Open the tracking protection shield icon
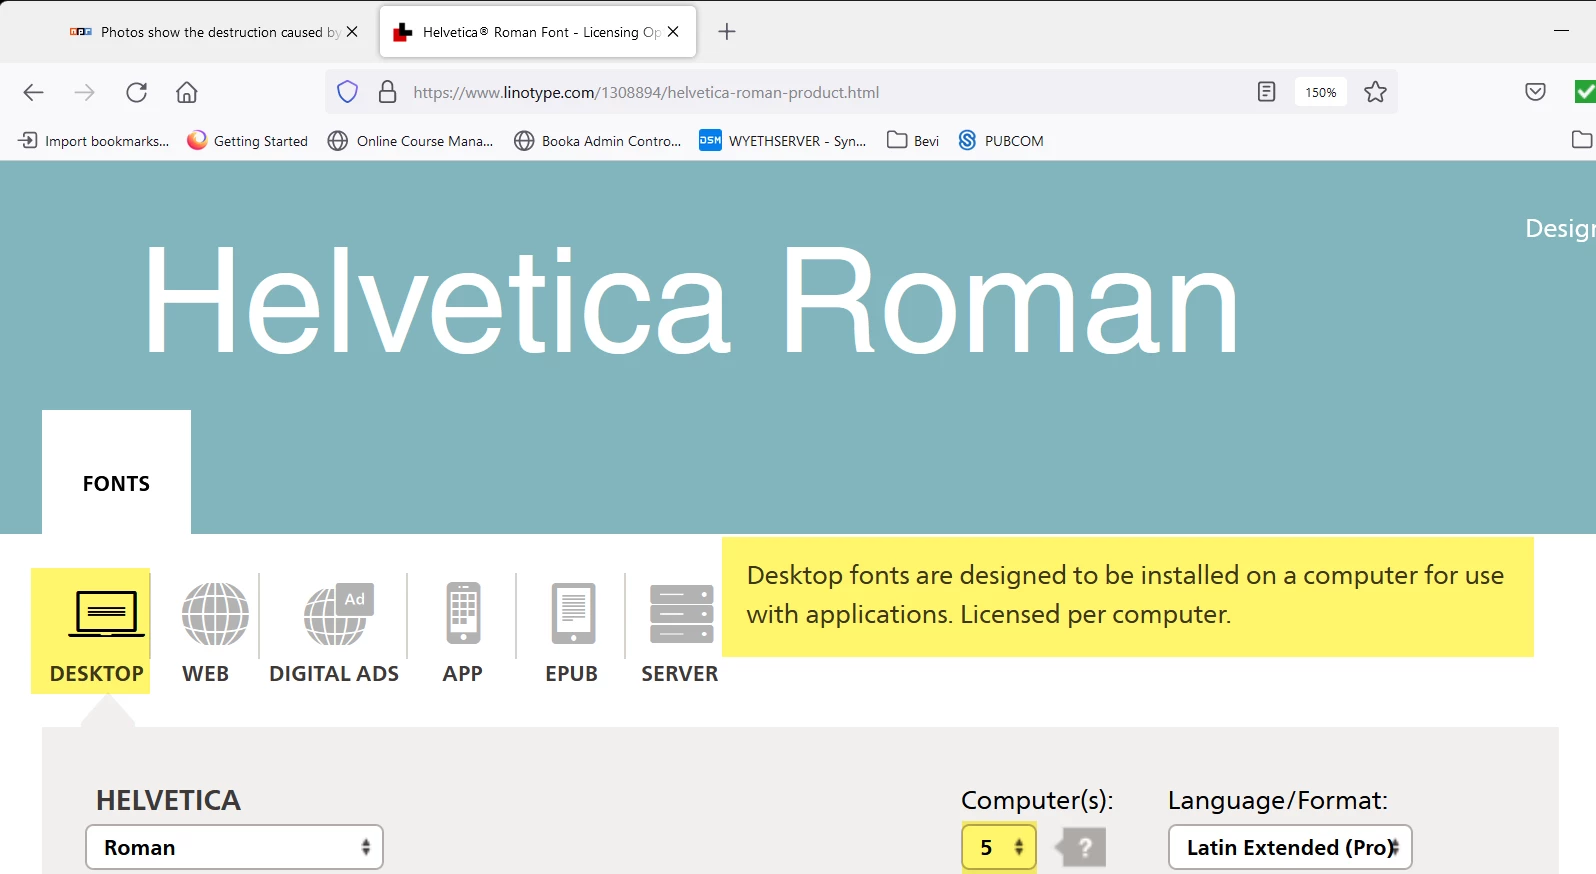Image resolution: width=1596 pixels, height=874 pixels. (347, 93)
